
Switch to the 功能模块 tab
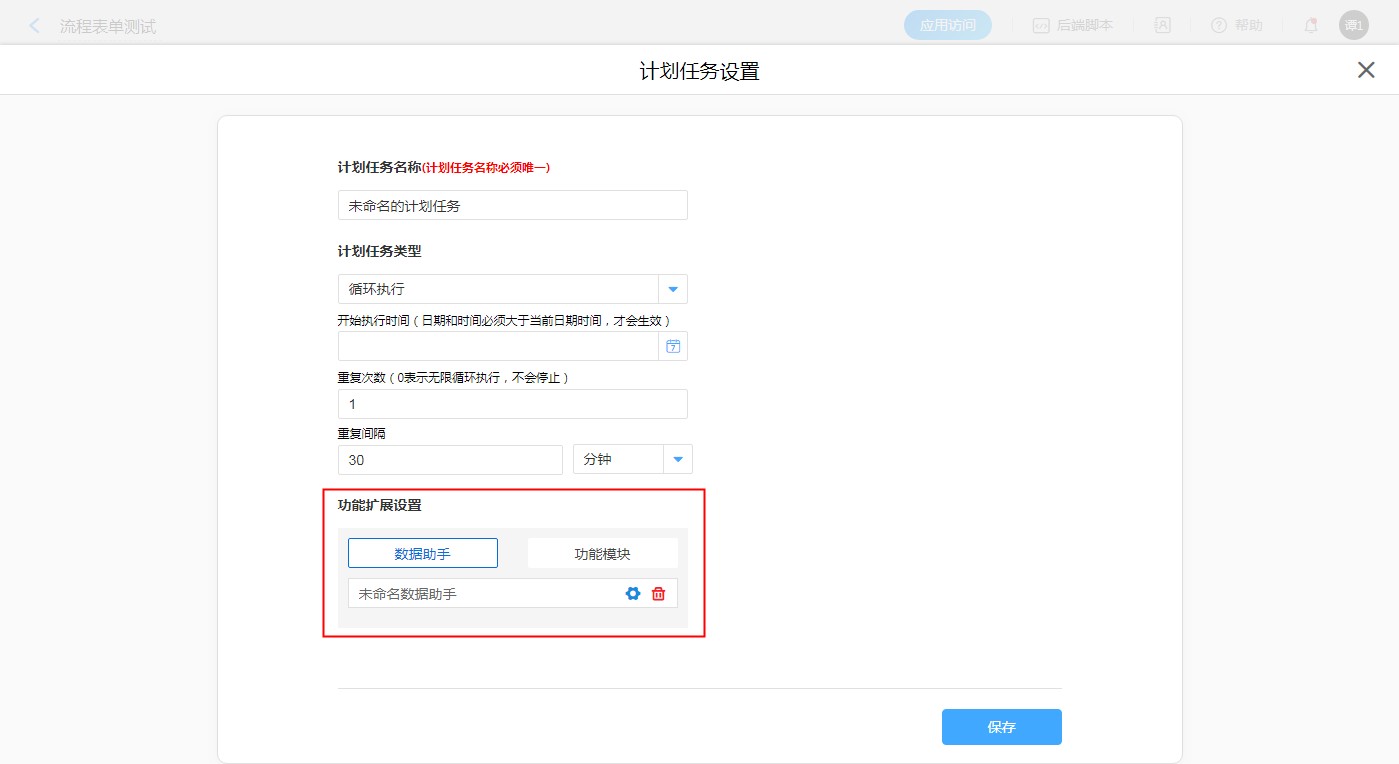[x=602, y=553]
